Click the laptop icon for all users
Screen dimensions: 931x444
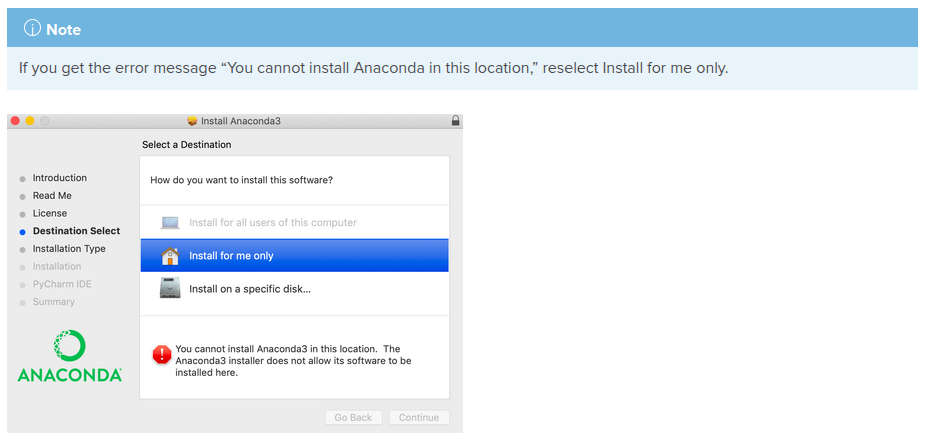(170, 223)
